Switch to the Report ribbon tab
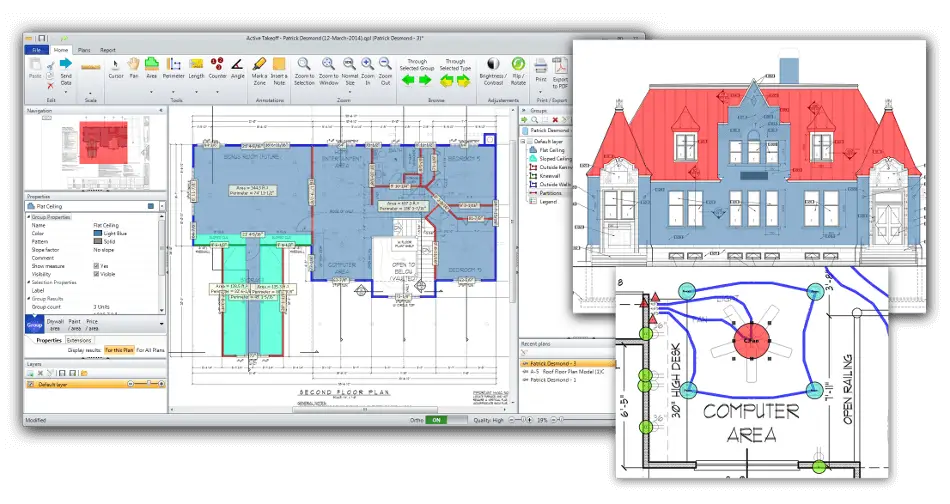 tap(108, 50)
